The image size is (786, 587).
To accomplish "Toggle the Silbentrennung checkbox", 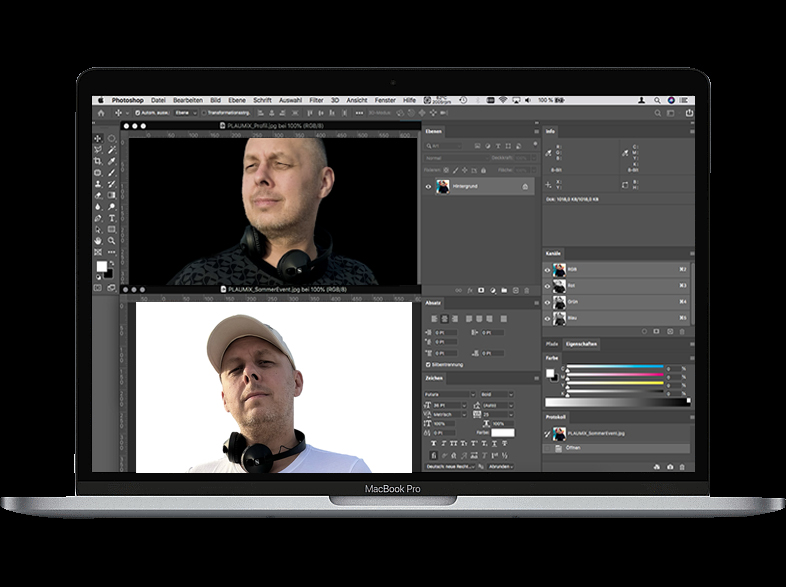I will pos(429,365).
